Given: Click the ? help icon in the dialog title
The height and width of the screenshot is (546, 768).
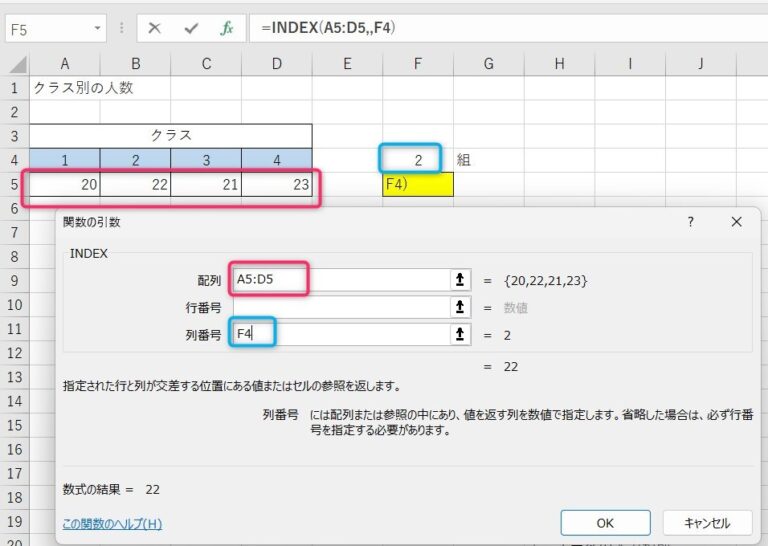Looking at the screenshot, I should click(x=690, y=222).
